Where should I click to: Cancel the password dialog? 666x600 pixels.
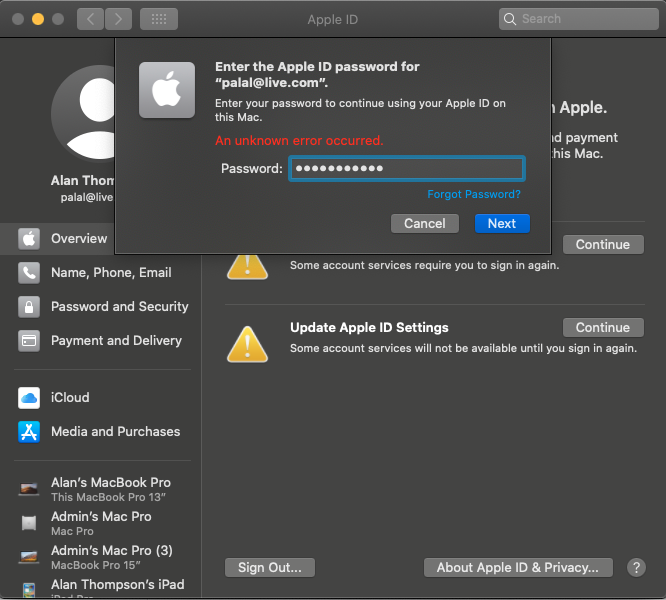pos(425,223)
